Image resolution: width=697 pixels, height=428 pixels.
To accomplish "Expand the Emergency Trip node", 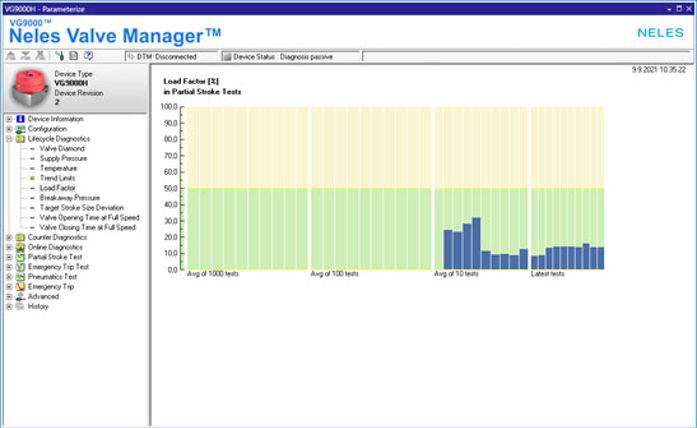I will pos(9,287).
